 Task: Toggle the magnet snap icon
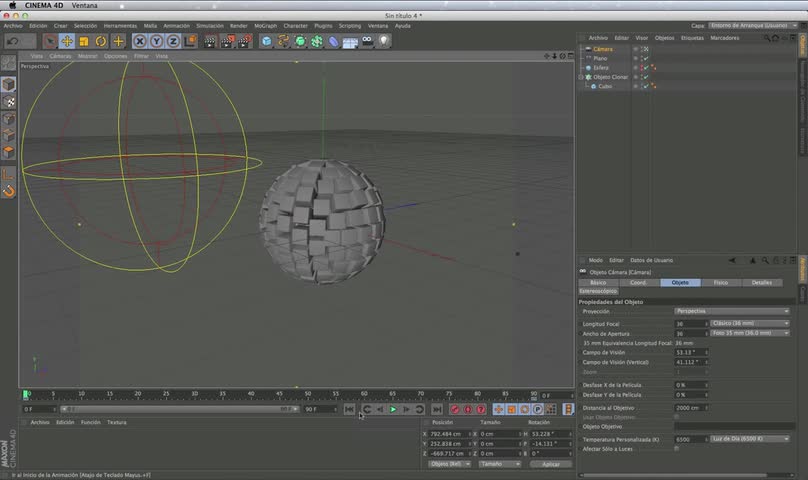tap(9, 191)
